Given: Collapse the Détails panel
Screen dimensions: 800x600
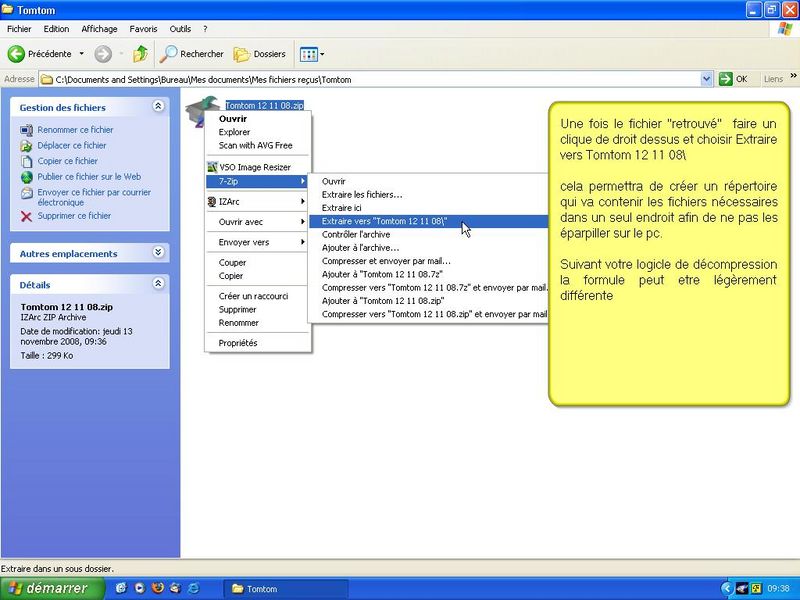Looking at the screenshot, I should 158,283.
